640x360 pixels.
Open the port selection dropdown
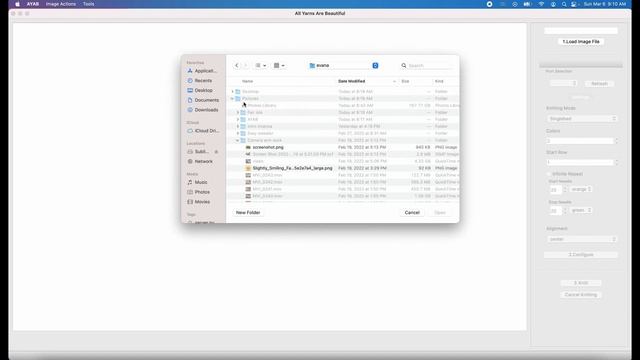point(563,83)
